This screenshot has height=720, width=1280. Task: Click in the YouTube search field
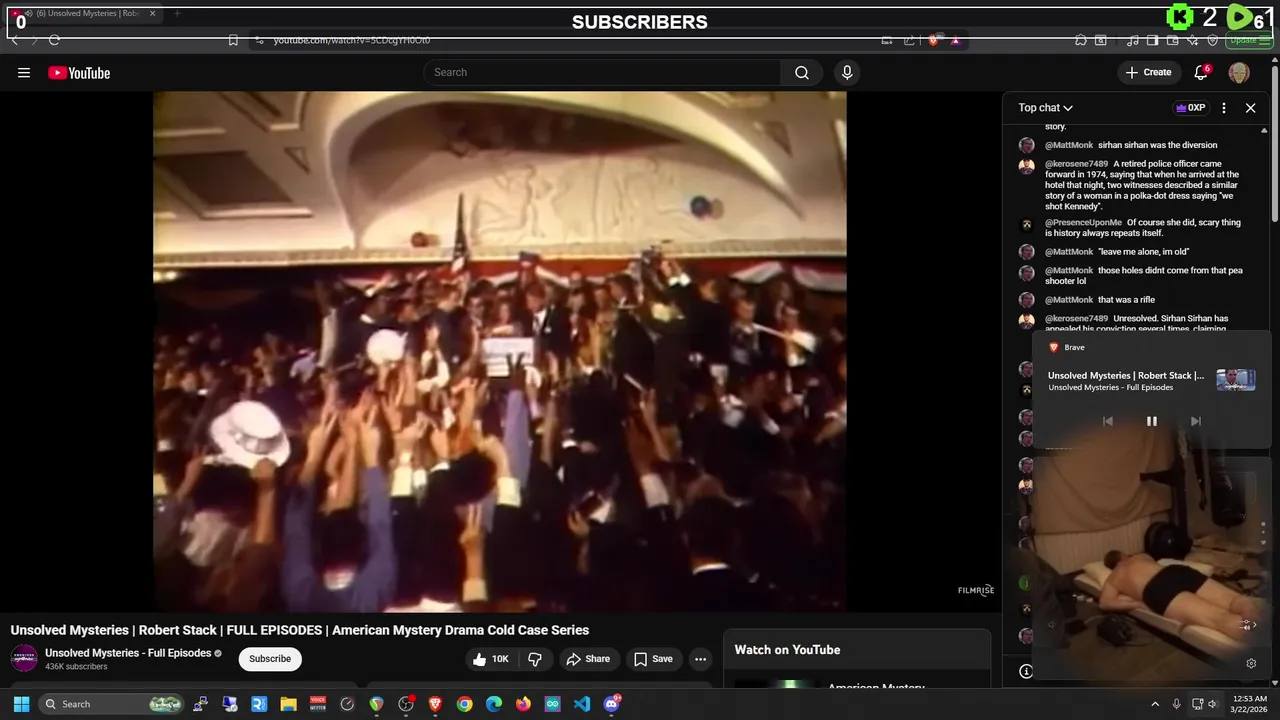602,72
